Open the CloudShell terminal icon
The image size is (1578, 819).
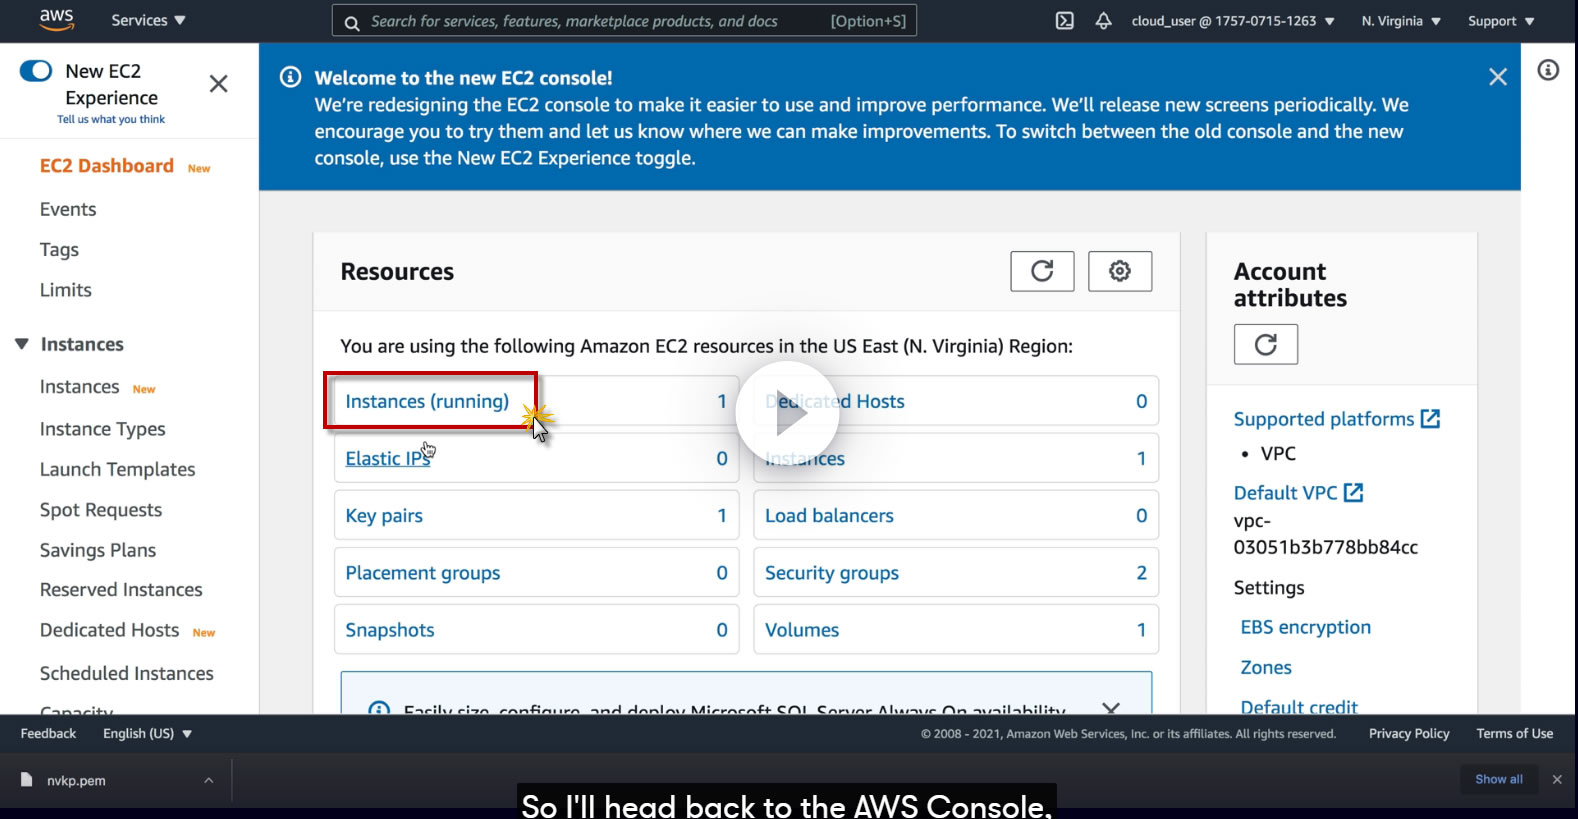[x=1065, y=21]
